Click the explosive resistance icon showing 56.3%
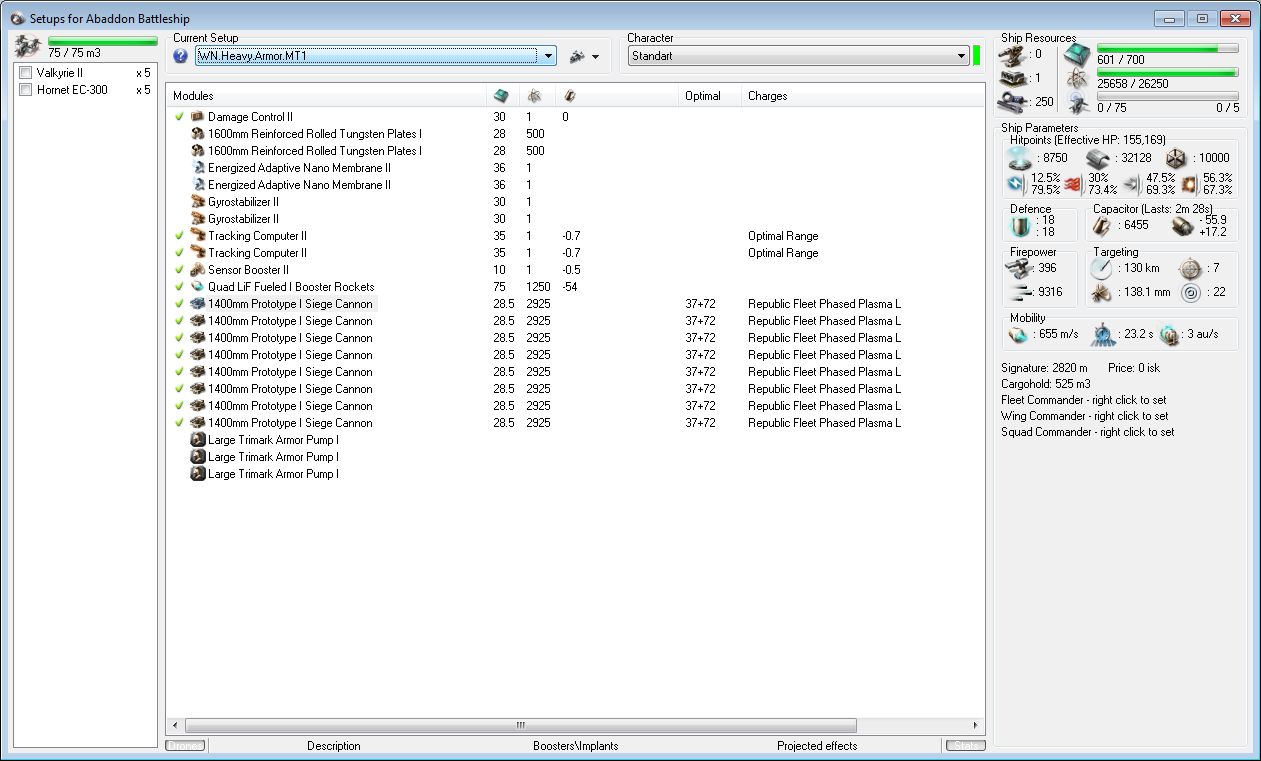 (x=1190, y=184)
